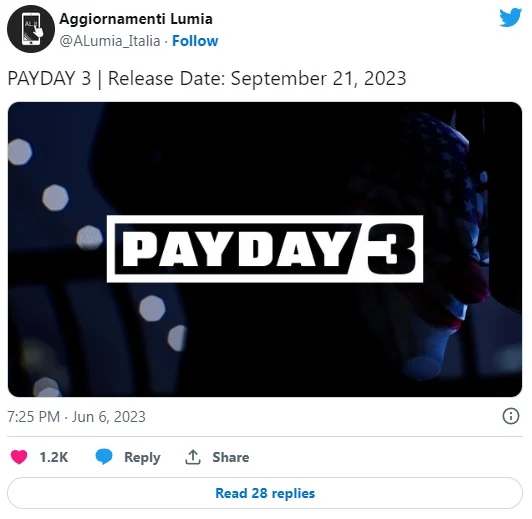This screenshot has width=532, height=519.
Task: Click the 1.2K likes count
Action: [54, 457]
